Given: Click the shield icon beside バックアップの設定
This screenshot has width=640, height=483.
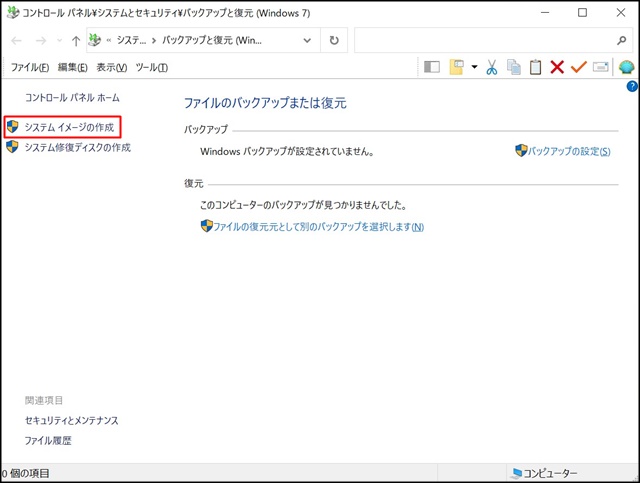Looking at the screenshot, I should (x=521, y=150).
